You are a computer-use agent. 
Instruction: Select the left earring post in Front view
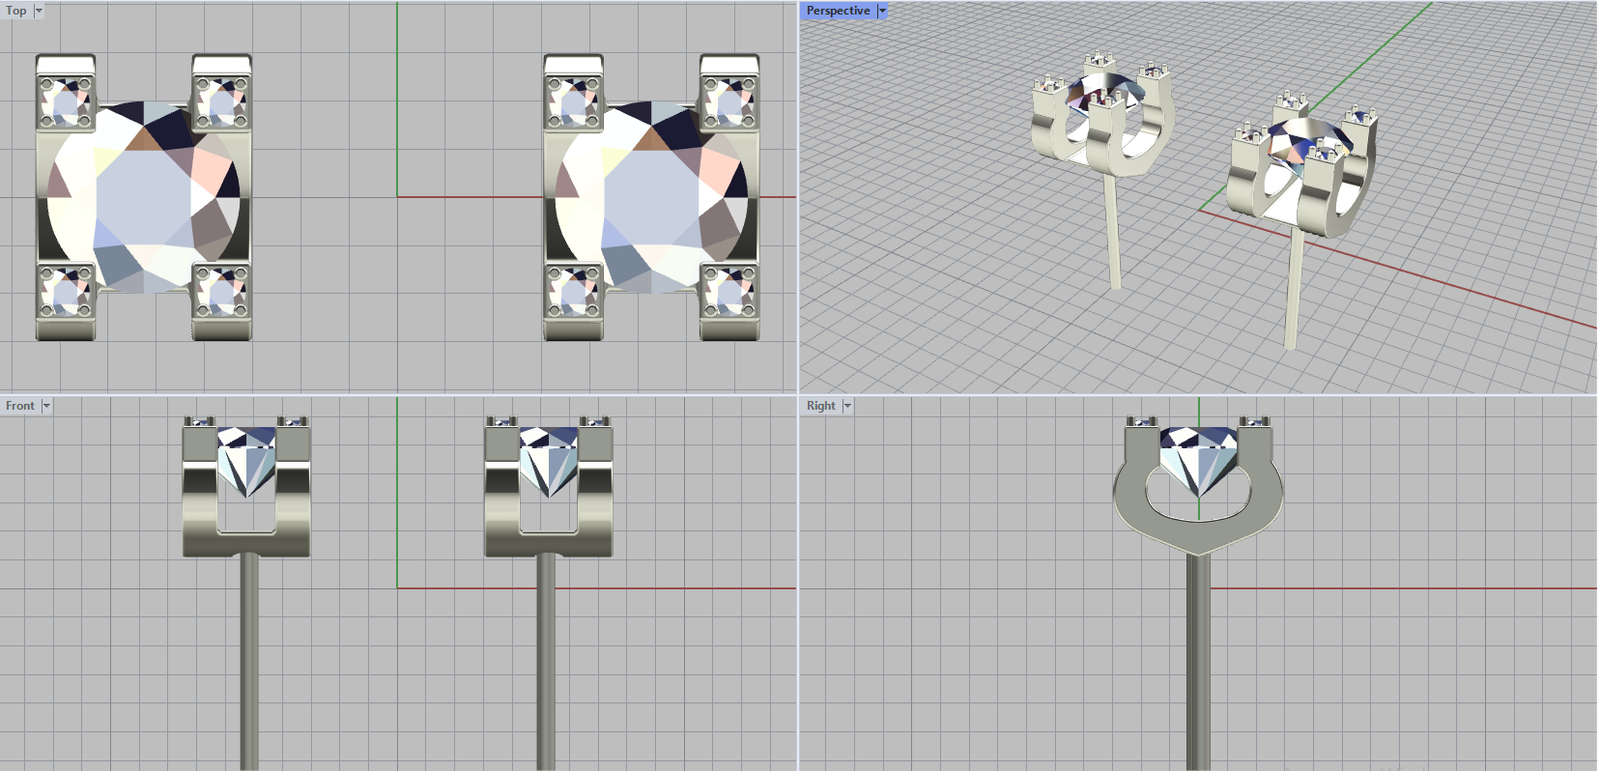coord(249,660)
